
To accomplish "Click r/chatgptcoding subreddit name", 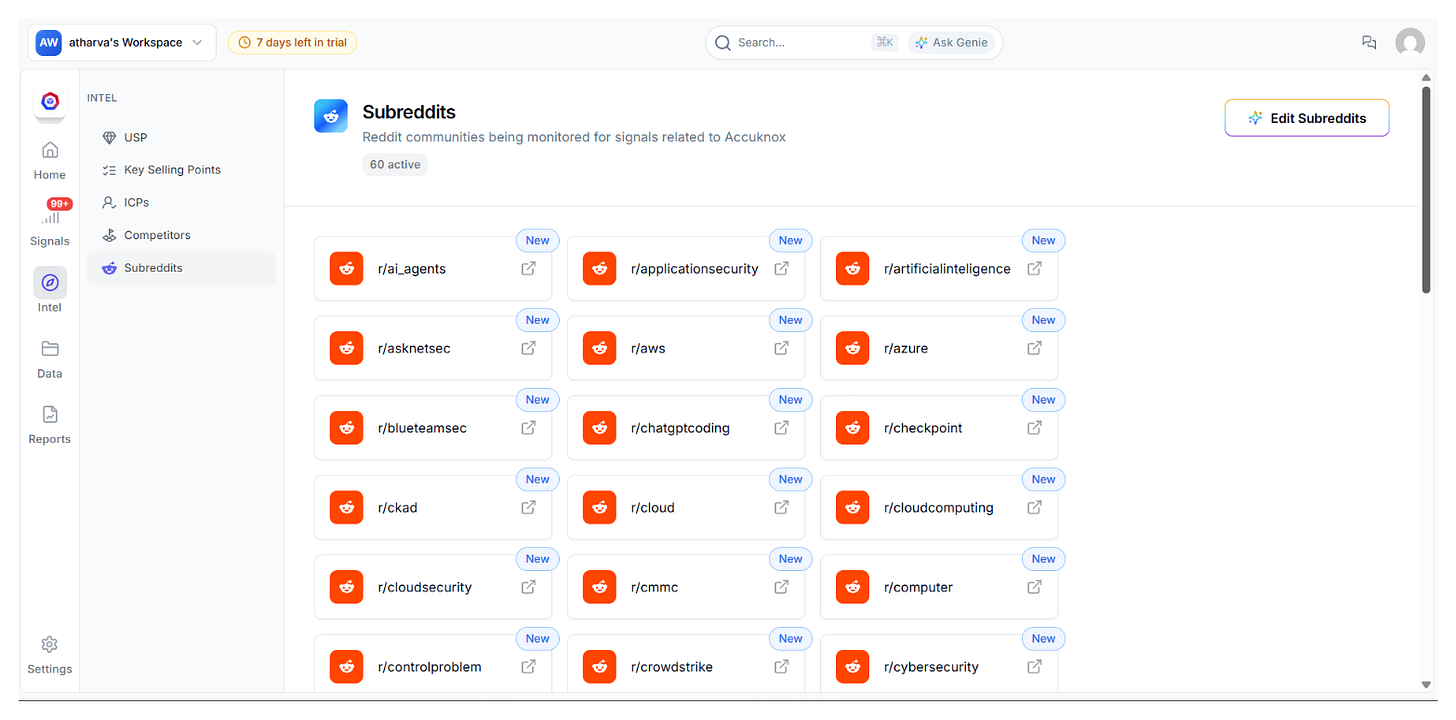I will click(x=680, y=428).
